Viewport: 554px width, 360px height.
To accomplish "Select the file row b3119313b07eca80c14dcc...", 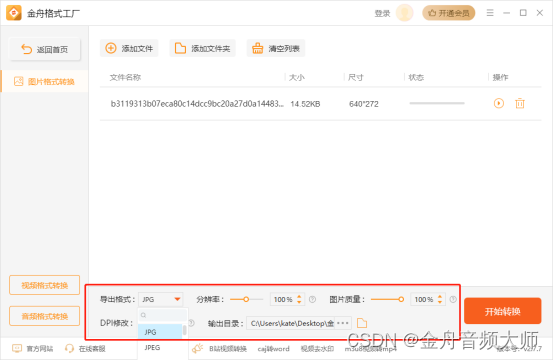I will pyautogui.click(x=320, y=104).
